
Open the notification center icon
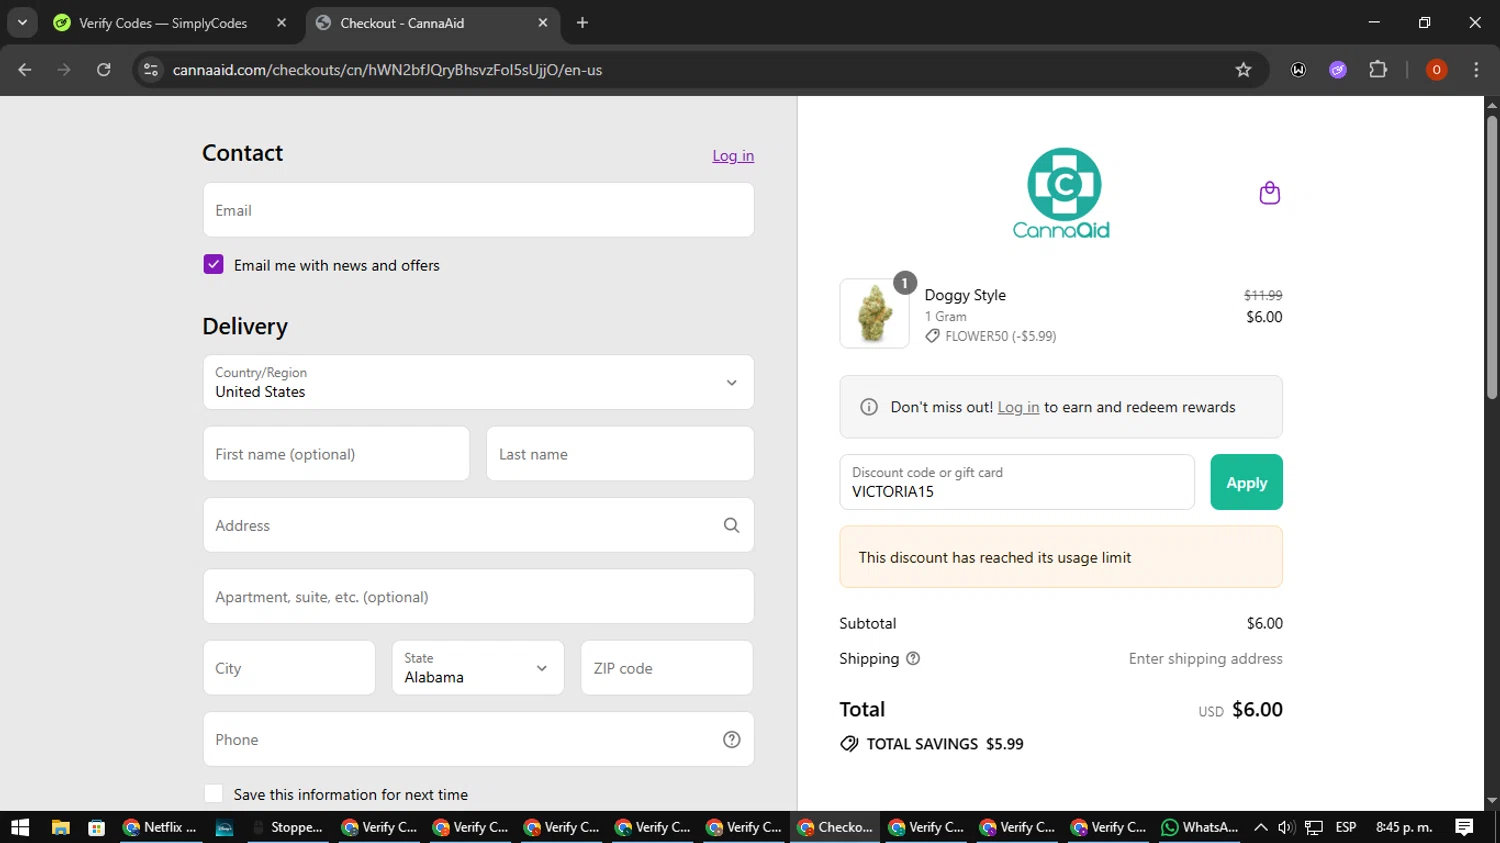(1464, 827)
